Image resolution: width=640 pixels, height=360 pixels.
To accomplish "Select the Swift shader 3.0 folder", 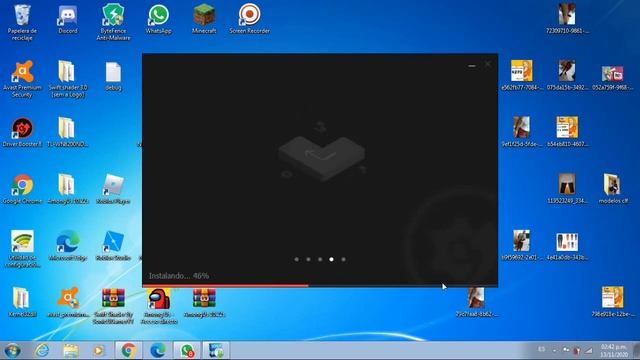I will (68, 79).
